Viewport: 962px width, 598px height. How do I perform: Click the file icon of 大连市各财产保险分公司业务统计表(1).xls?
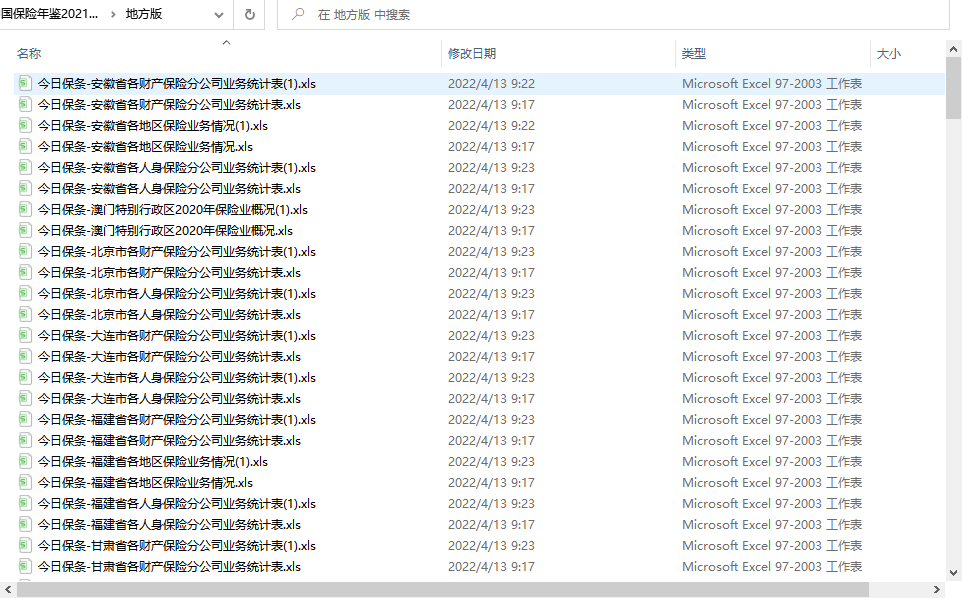point(25,335)
